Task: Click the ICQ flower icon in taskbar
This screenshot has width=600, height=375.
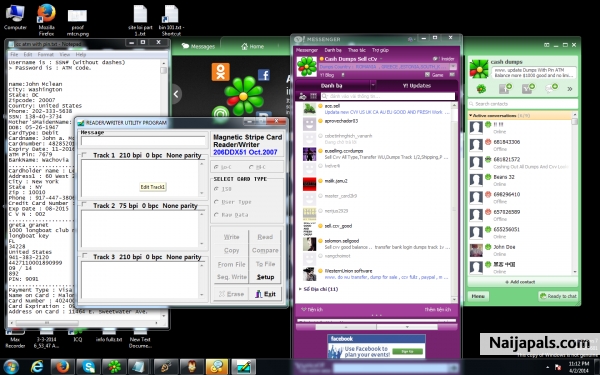Action: coord(114,367)
